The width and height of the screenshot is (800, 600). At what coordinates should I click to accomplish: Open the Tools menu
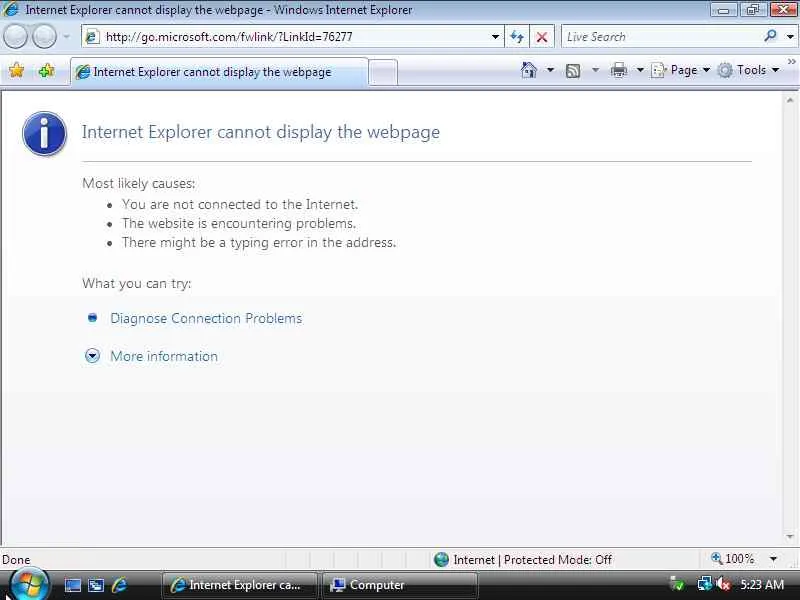tap(748, 70)
